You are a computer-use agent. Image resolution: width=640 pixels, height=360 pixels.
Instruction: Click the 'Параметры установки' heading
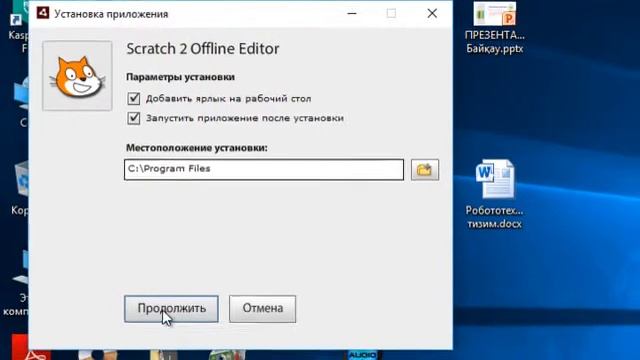[x=180, y=77]
